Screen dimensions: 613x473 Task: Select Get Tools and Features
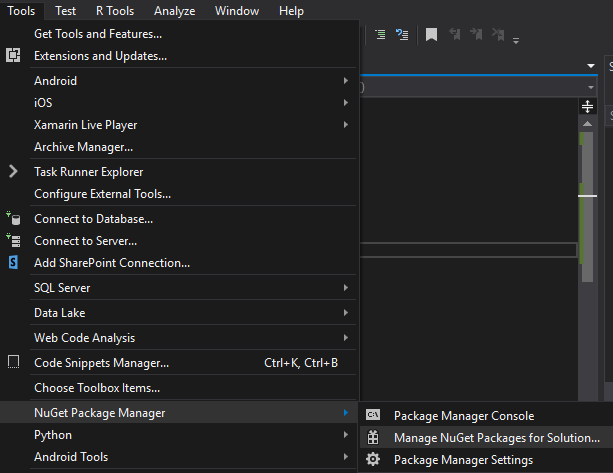(x=179, y=34)
